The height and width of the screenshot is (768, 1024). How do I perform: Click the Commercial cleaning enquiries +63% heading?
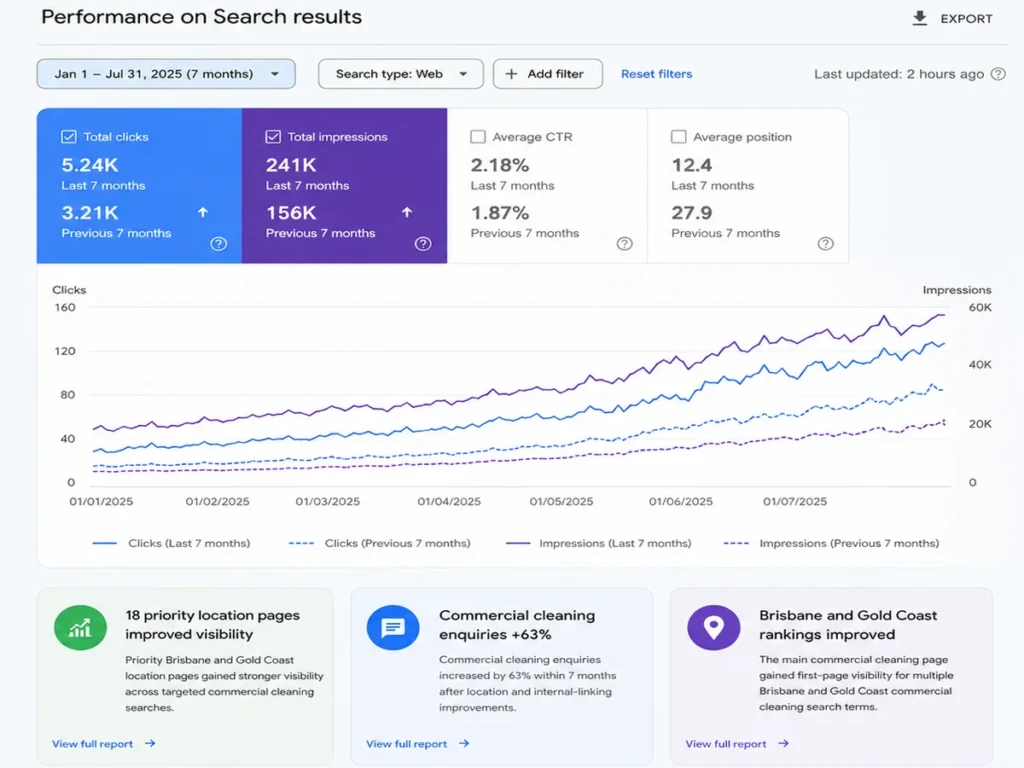click(x=517, y=625)
